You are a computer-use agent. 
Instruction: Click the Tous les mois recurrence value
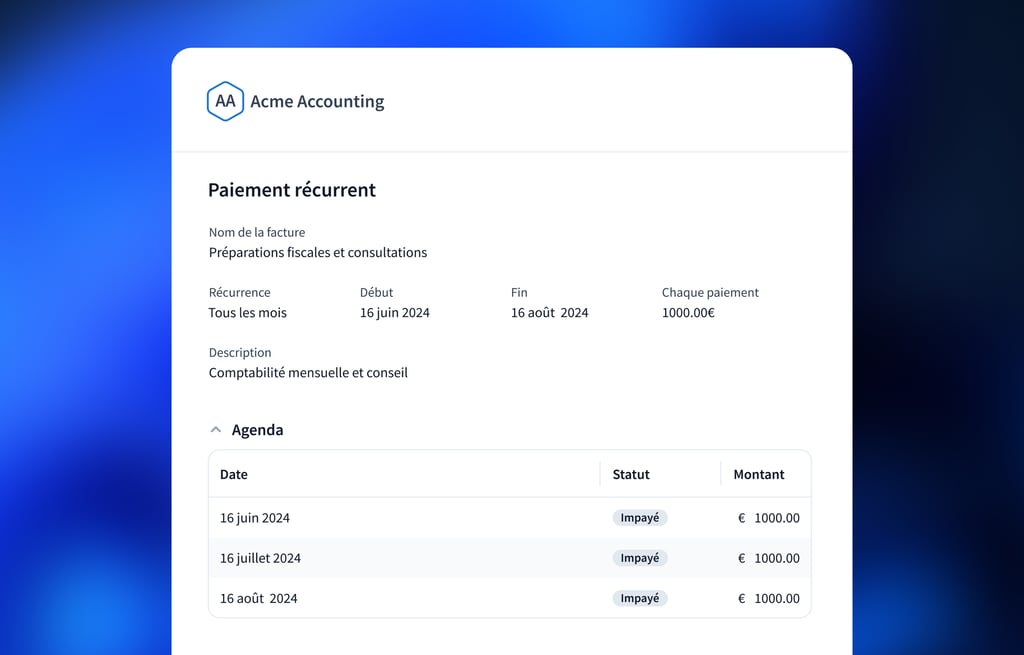click(x=248, y=313)
